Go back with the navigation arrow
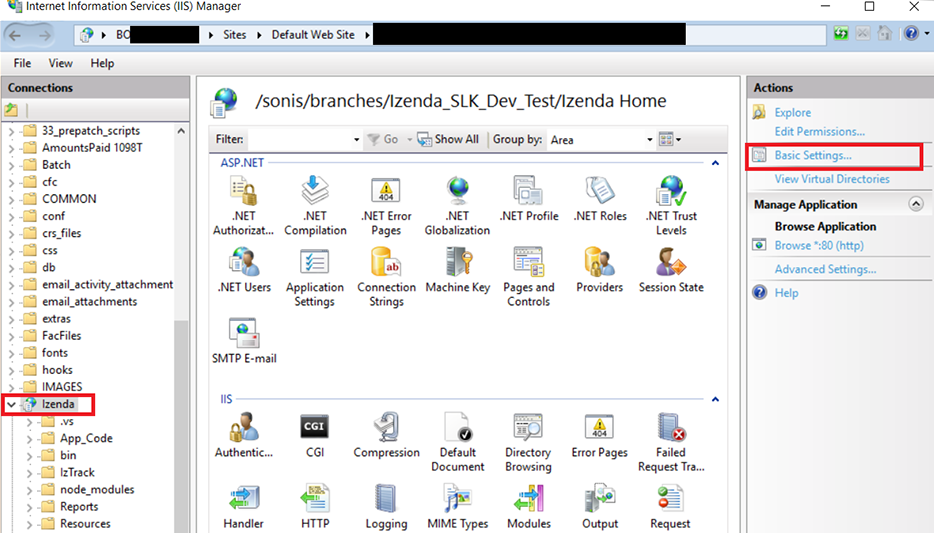 pyautogui.click(x=15, y=36)
